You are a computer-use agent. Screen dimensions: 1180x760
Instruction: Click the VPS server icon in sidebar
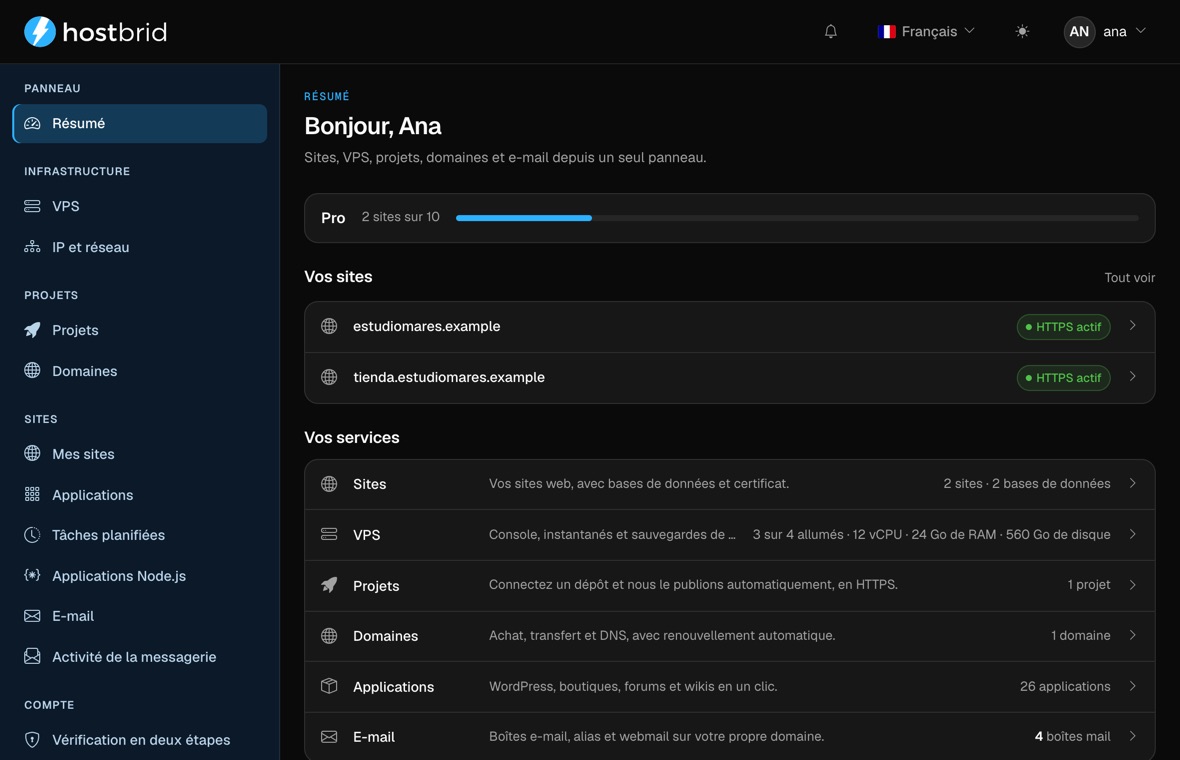pyautogui.click(x=32, y=206)
